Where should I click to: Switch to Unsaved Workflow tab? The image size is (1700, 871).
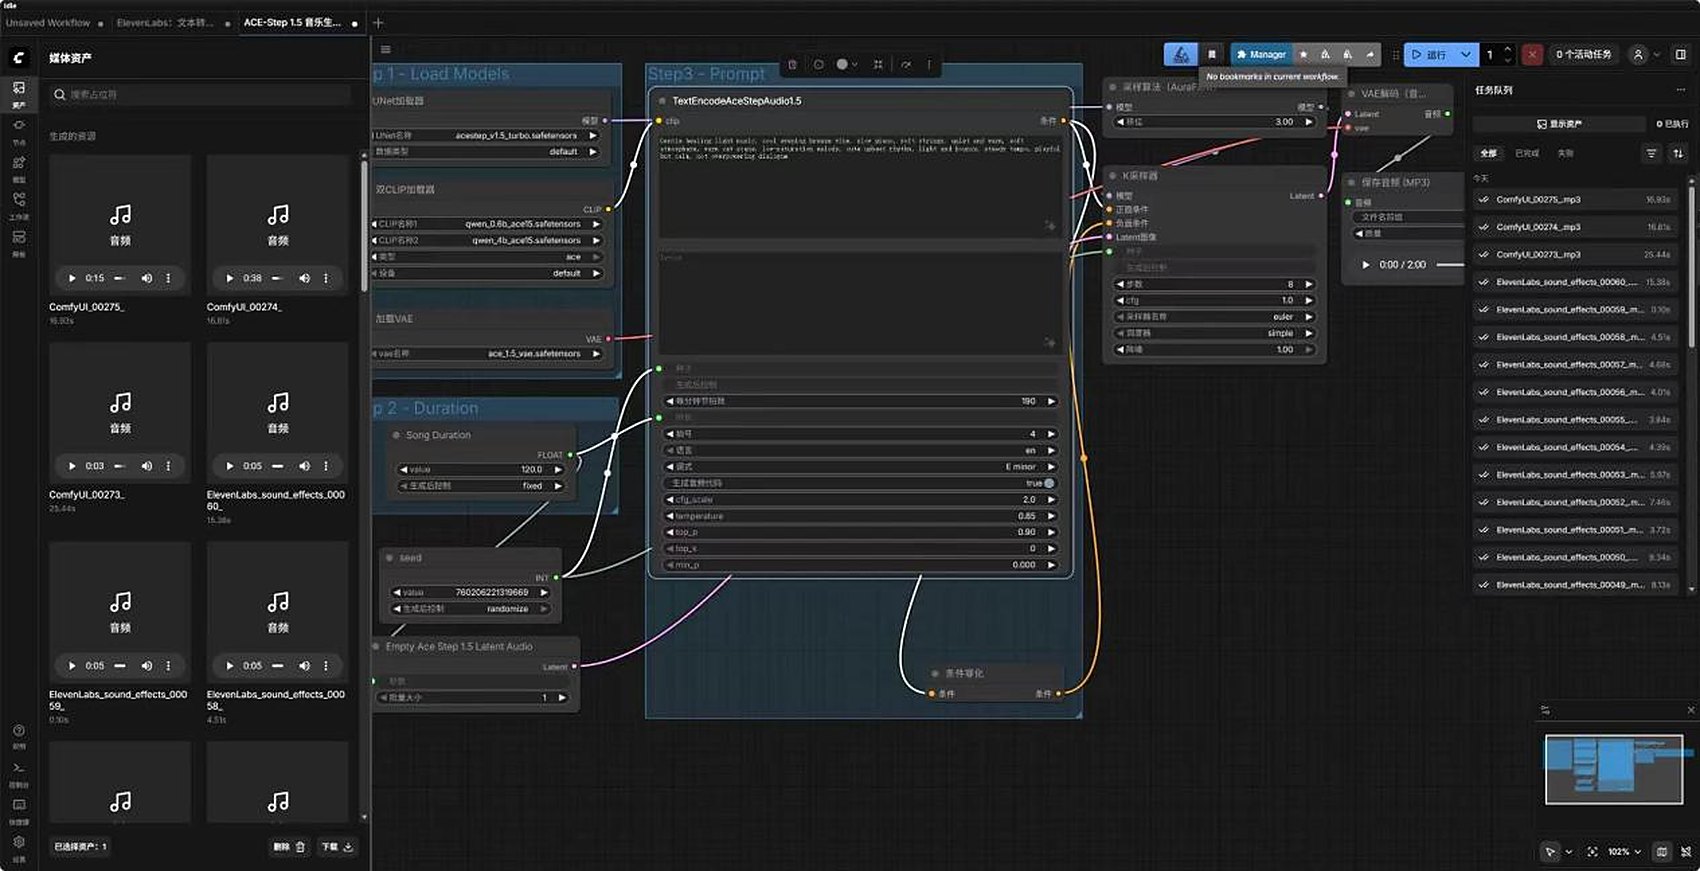[48, 22]
